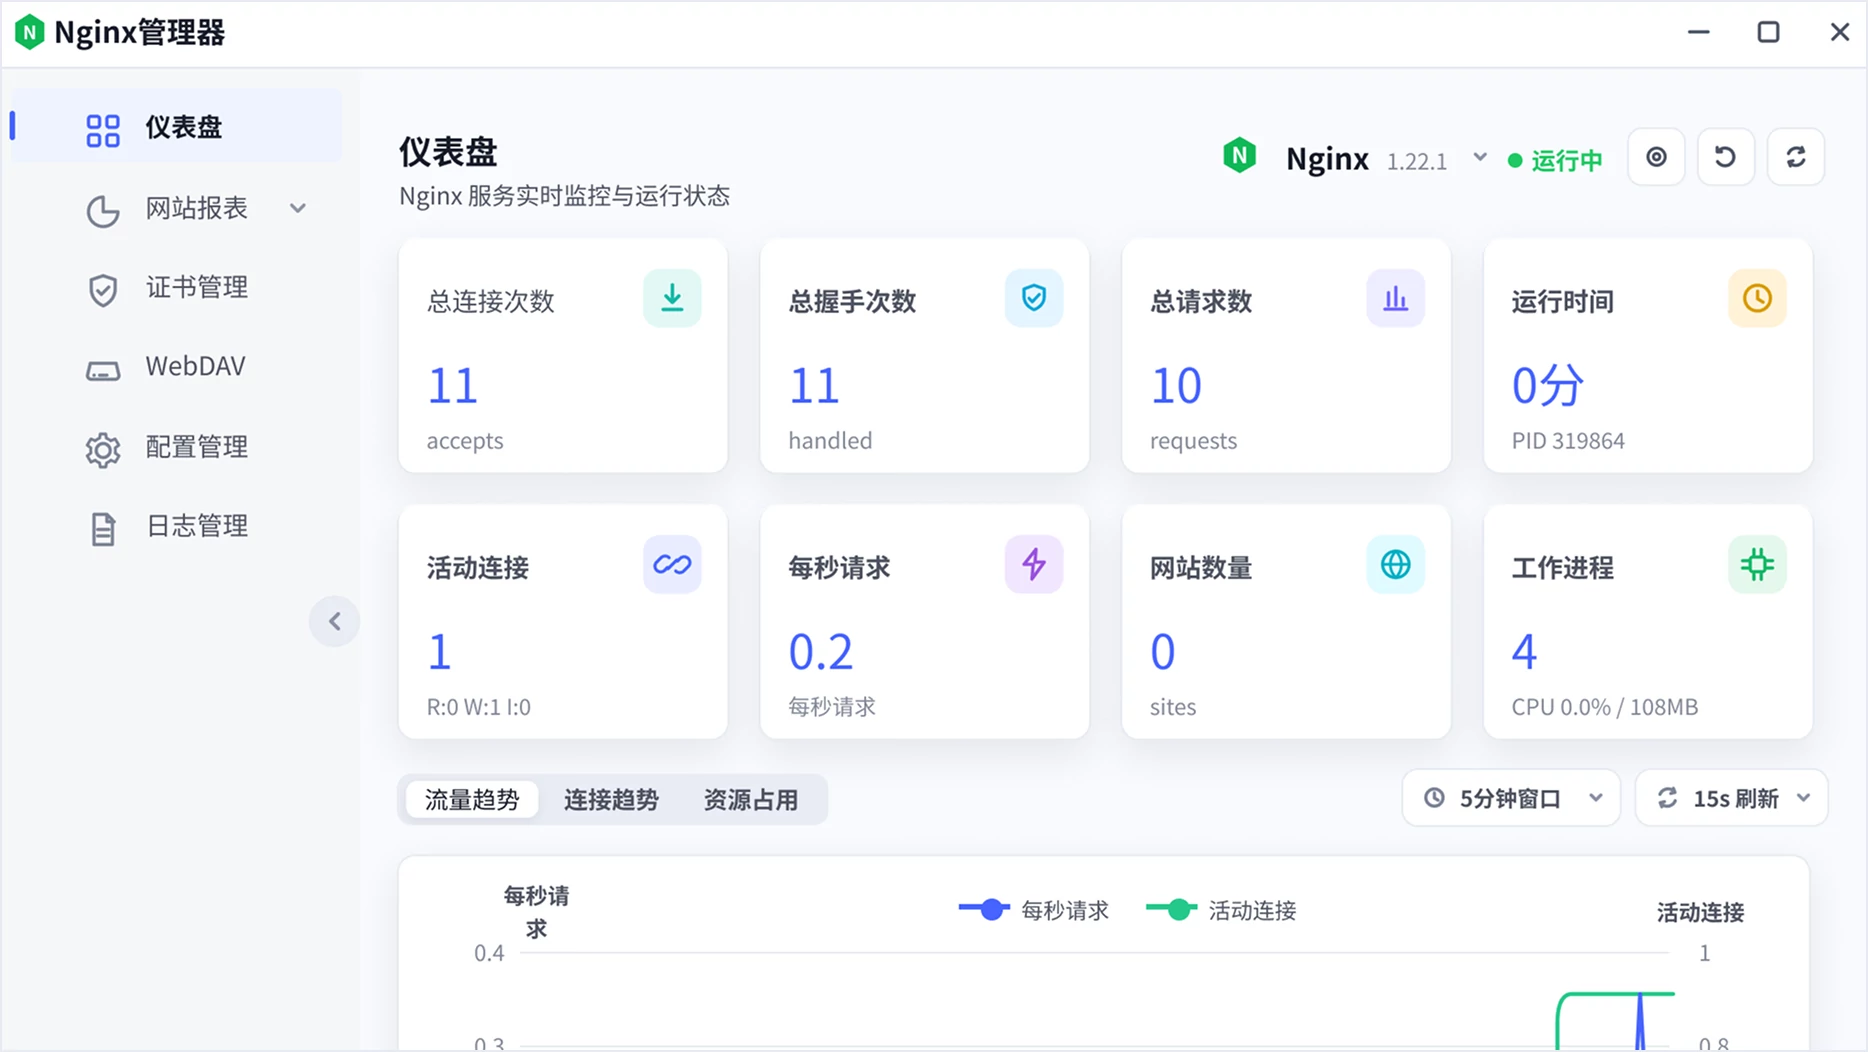Toggle the 活动连接 legend series
This screenshot has height=1052, width=1868.
(x=1221, y=910)
